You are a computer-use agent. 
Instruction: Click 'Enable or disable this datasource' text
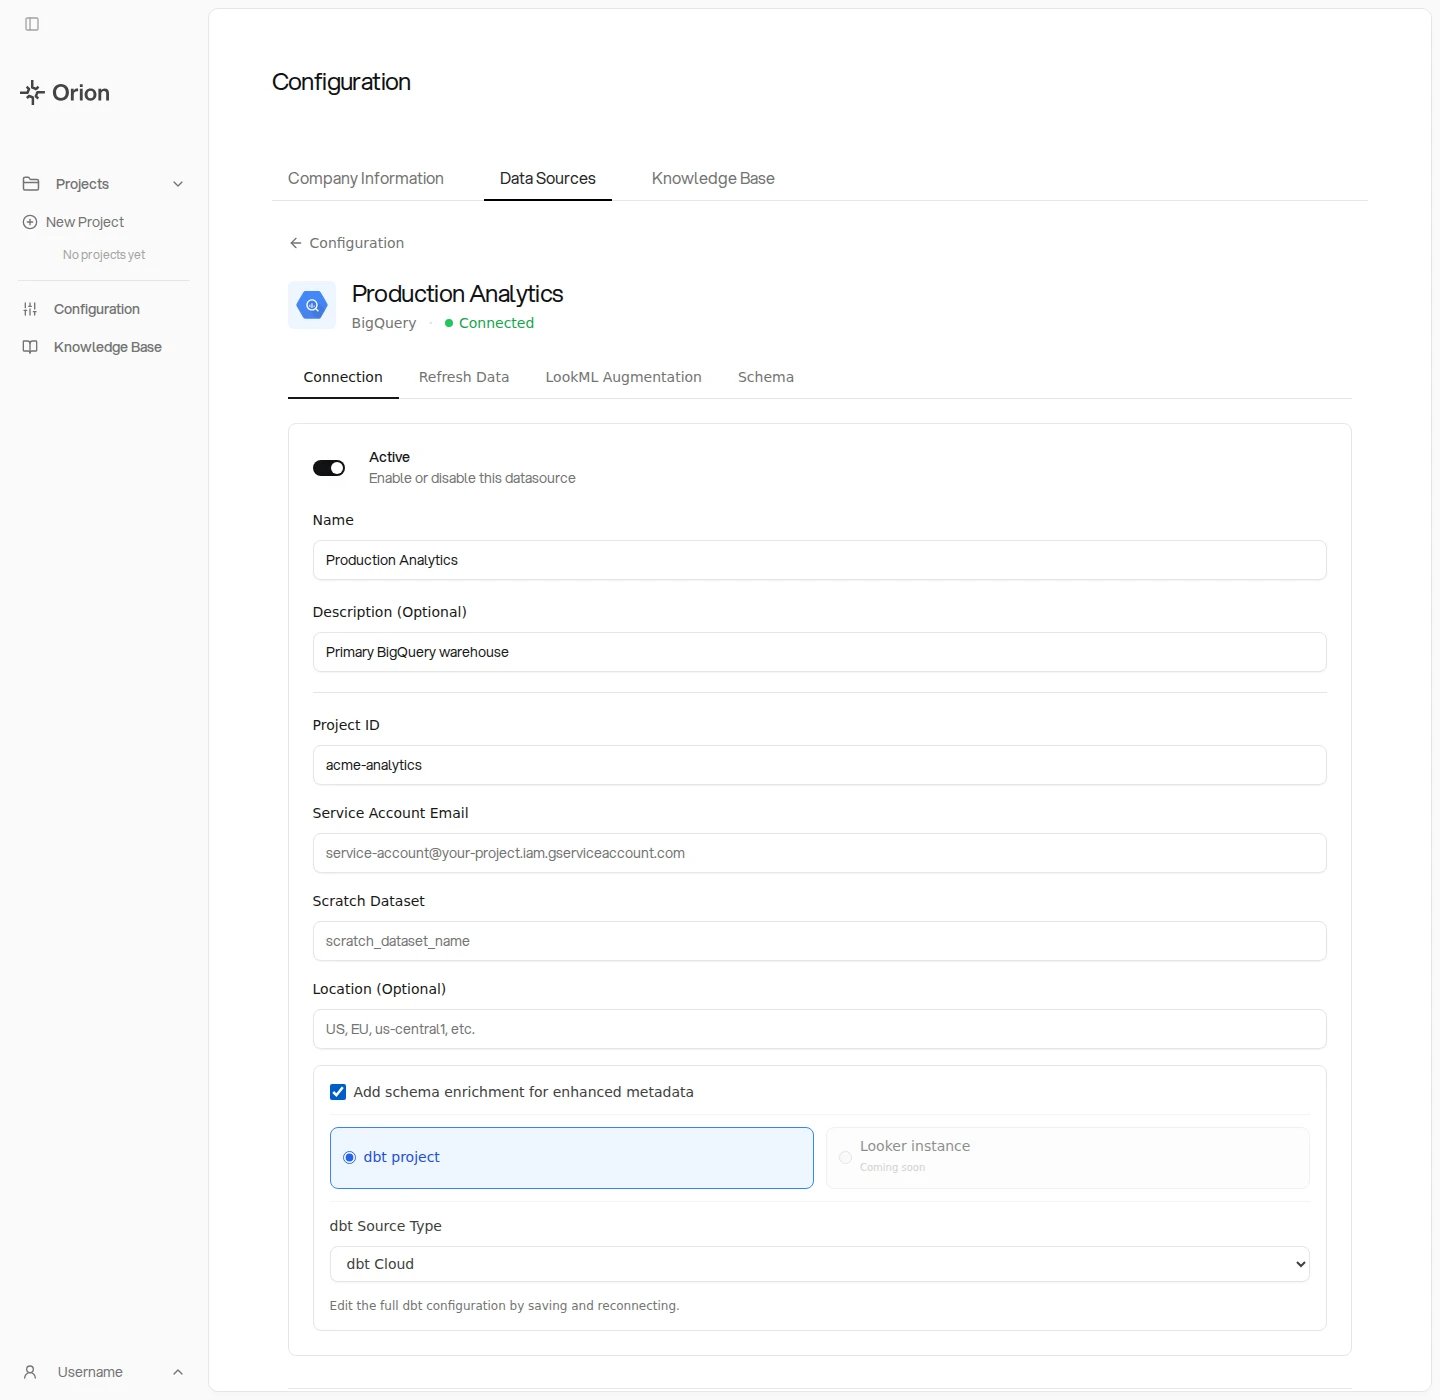click(472, 478)
